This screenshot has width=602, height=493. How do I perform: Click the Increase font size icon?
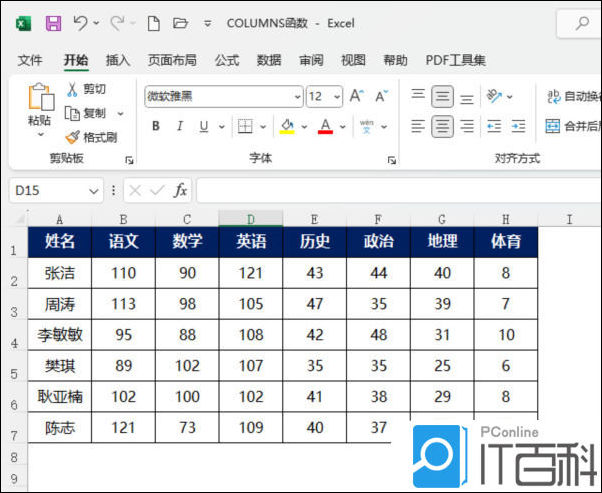[356, 96]
